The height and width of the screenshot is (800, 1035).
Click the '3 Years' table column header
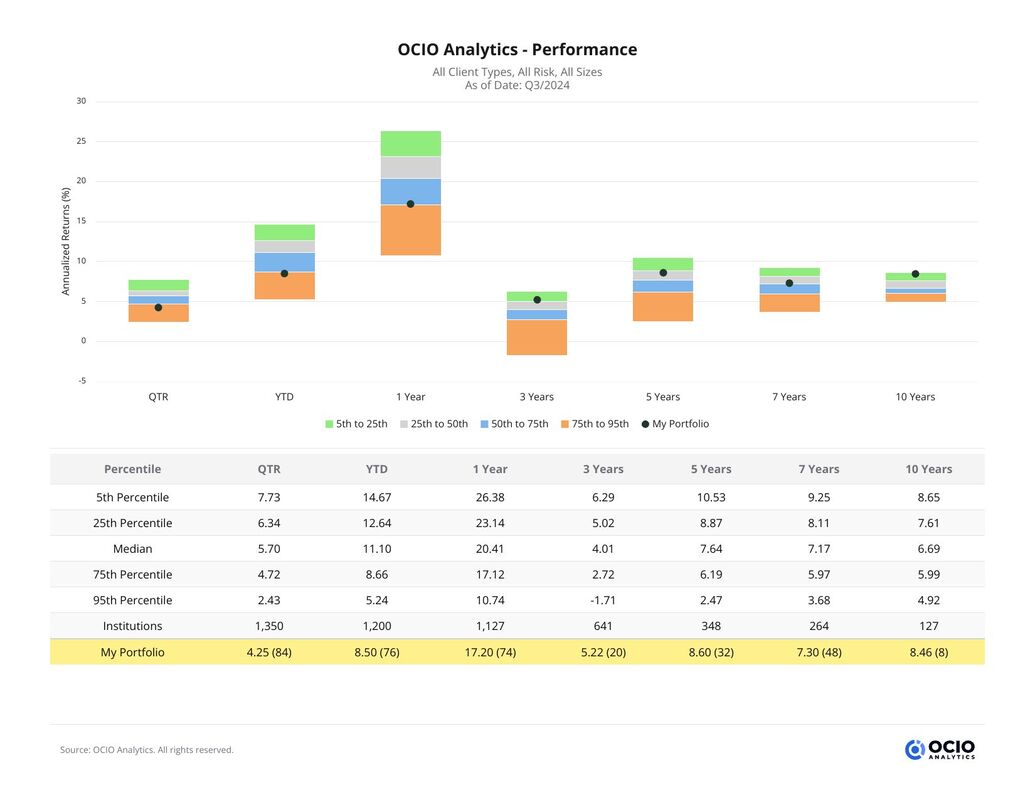(603, 469)
